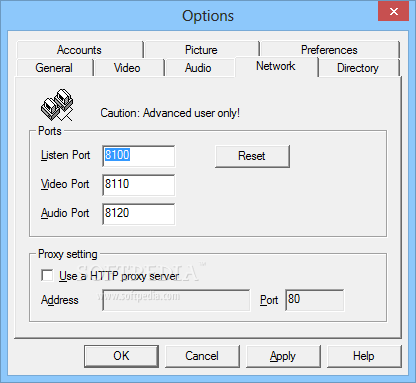Click the Cancel button
The image size is (416, 383).
(202, 356)
